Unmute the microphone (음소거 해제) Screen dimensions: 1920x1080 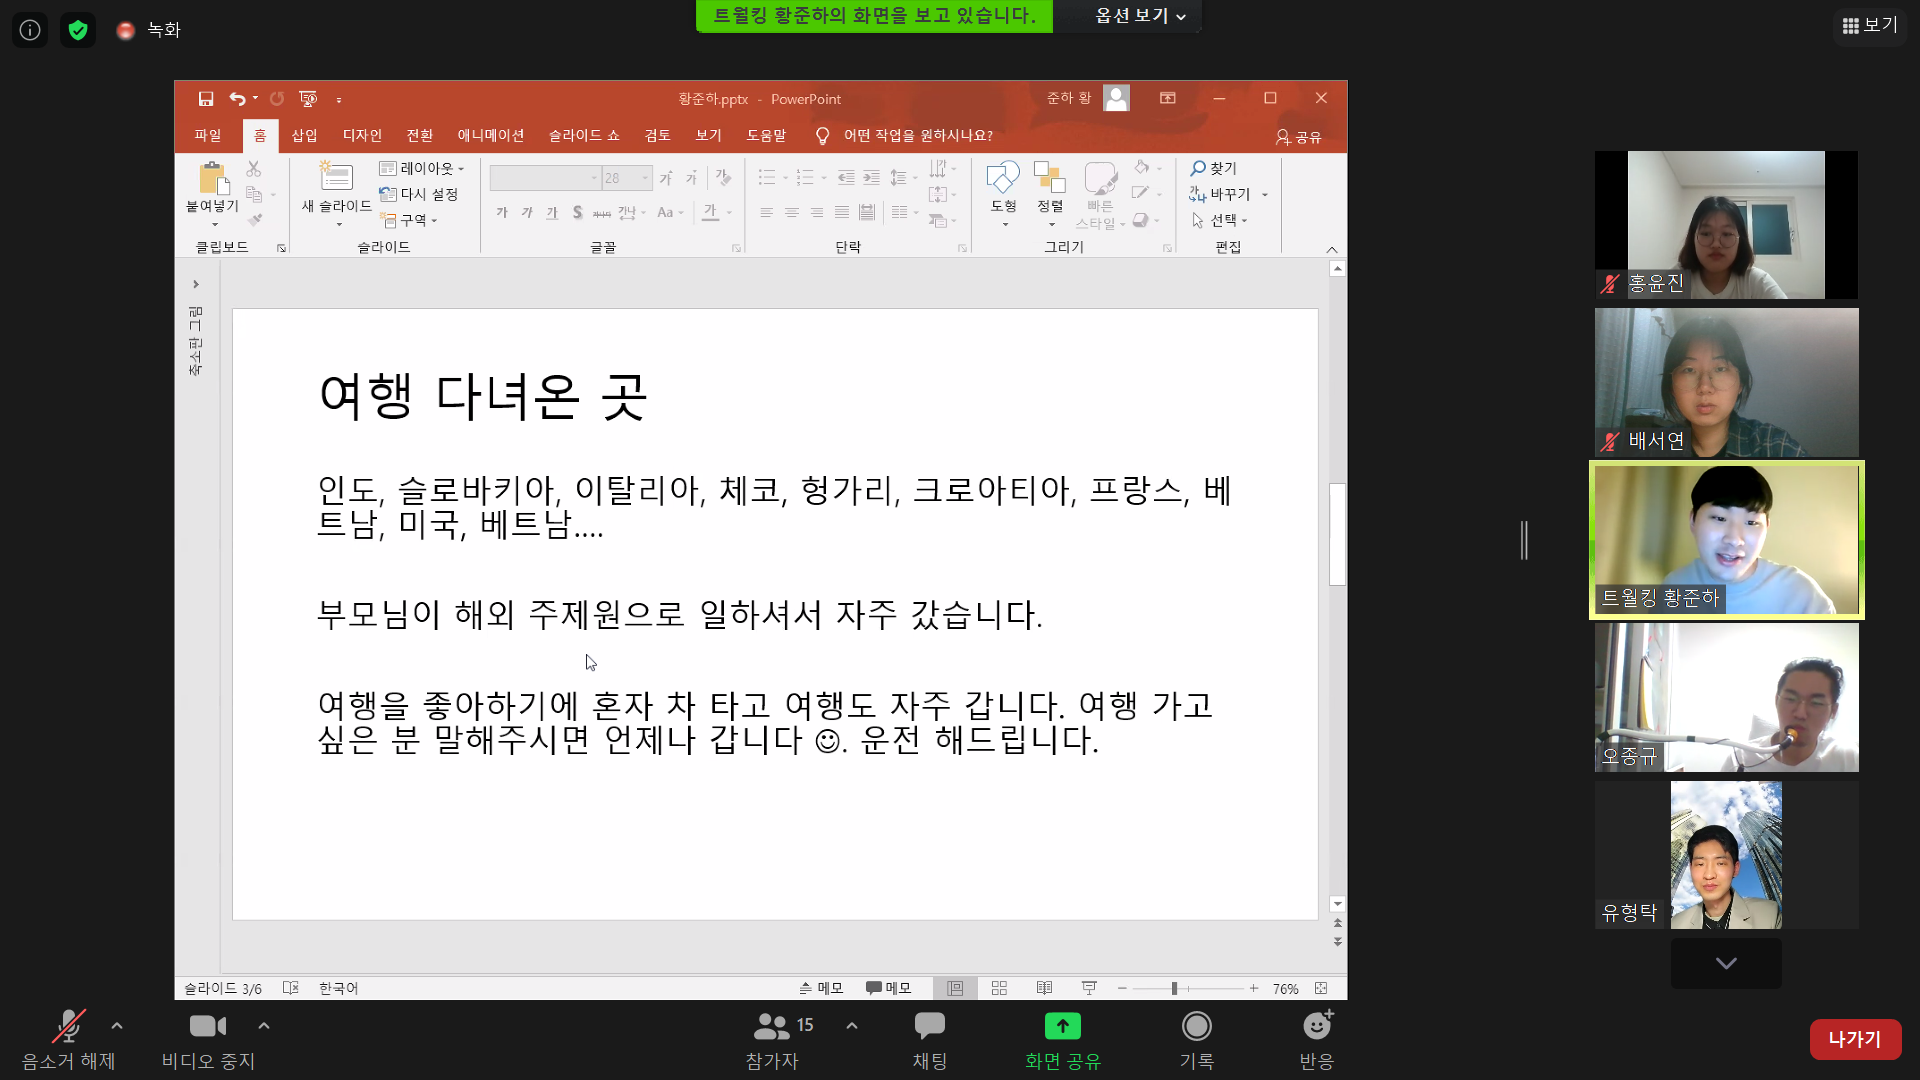[68, 1027]
